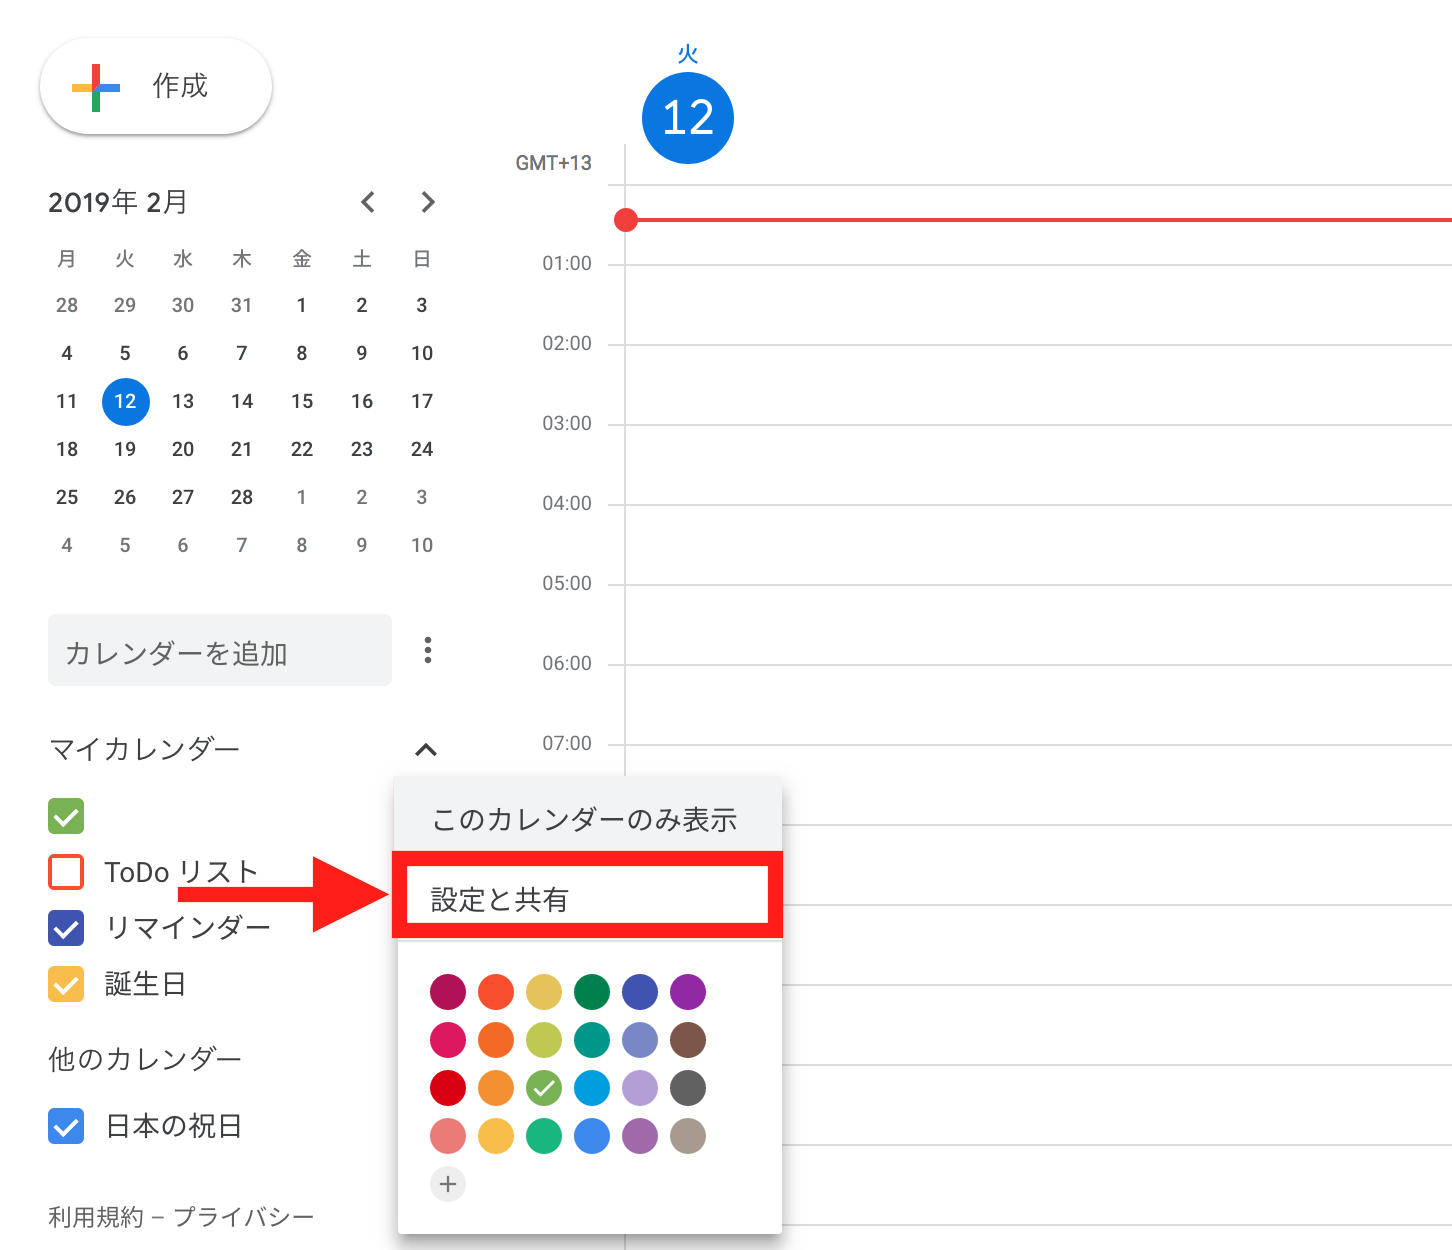Click the multicolored plus Create icon
This screenshot has height=1250, width=1452.
coord(95,86)
